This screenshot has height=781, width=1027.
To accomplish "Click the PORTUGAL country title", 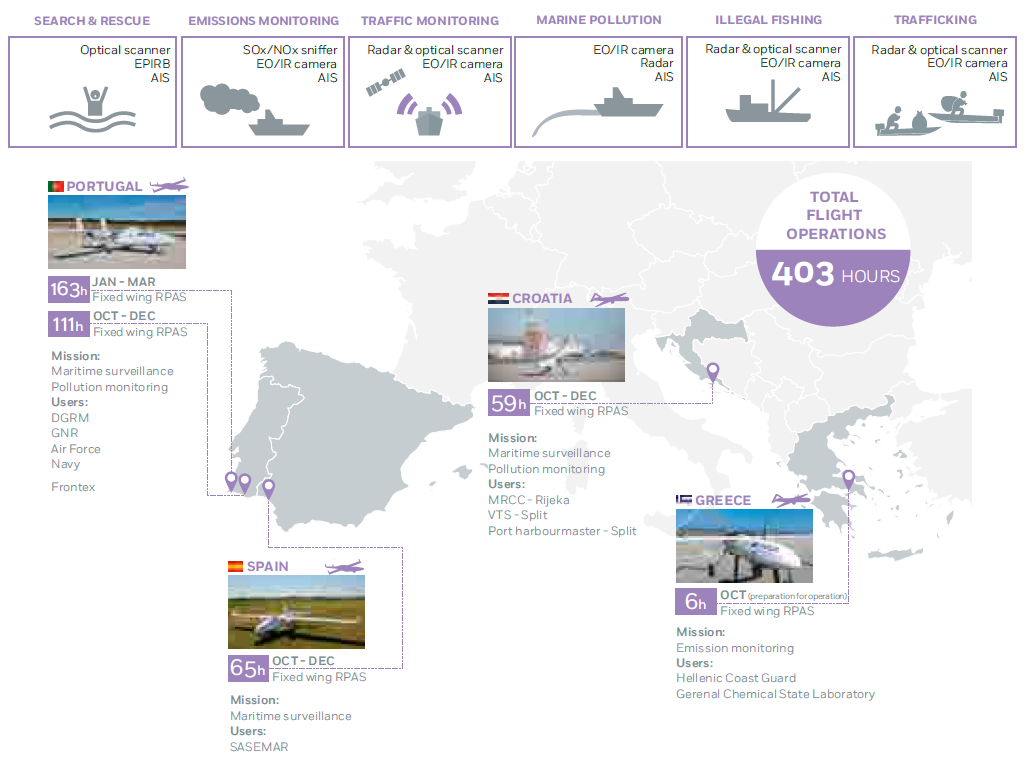I will coord(104,187).
